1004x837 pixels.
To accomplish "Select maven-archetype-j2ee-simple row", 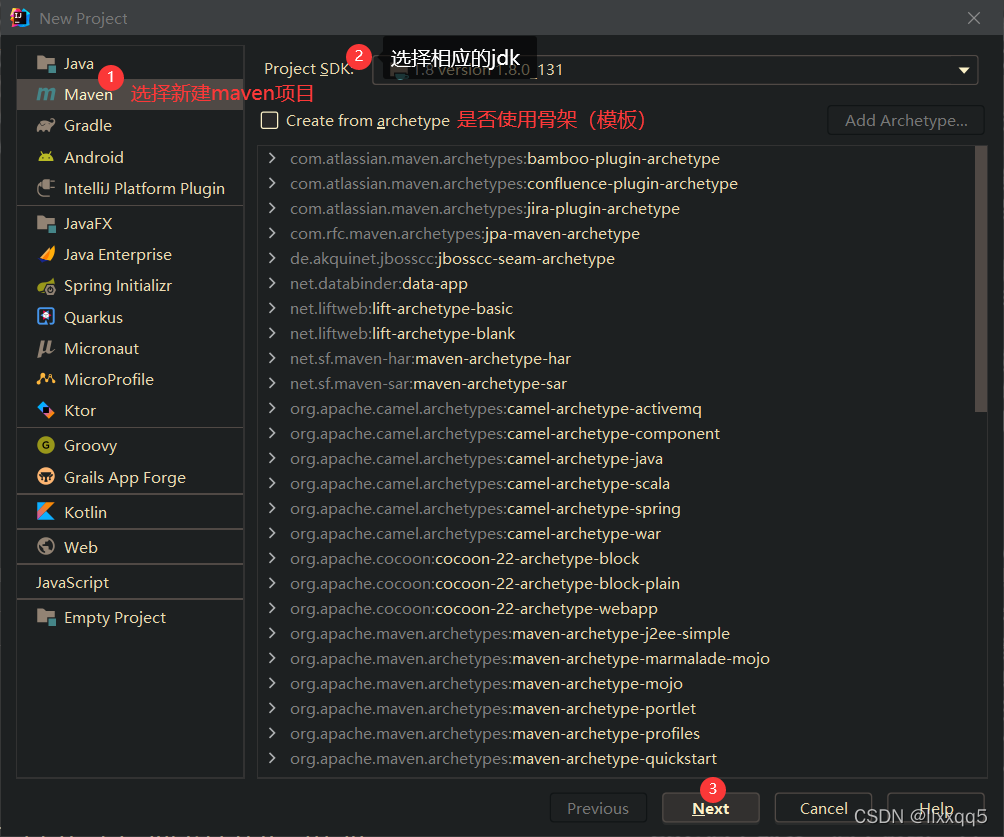I will pos(616,633).
